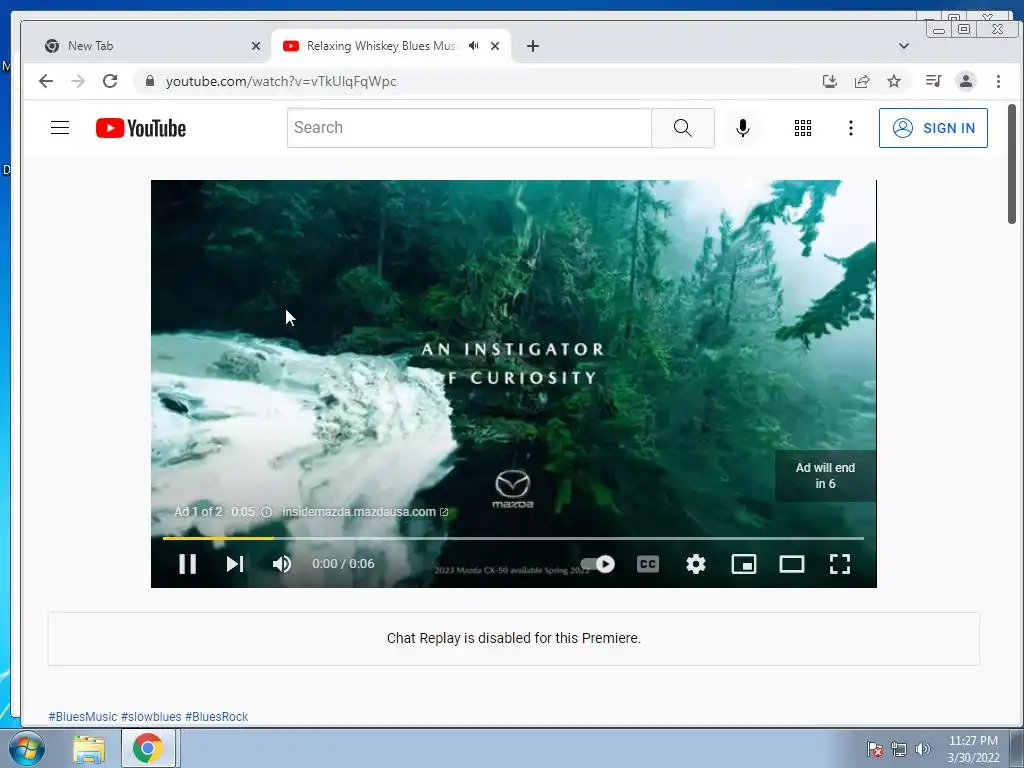Close the New Tab tab

point(255,46)
